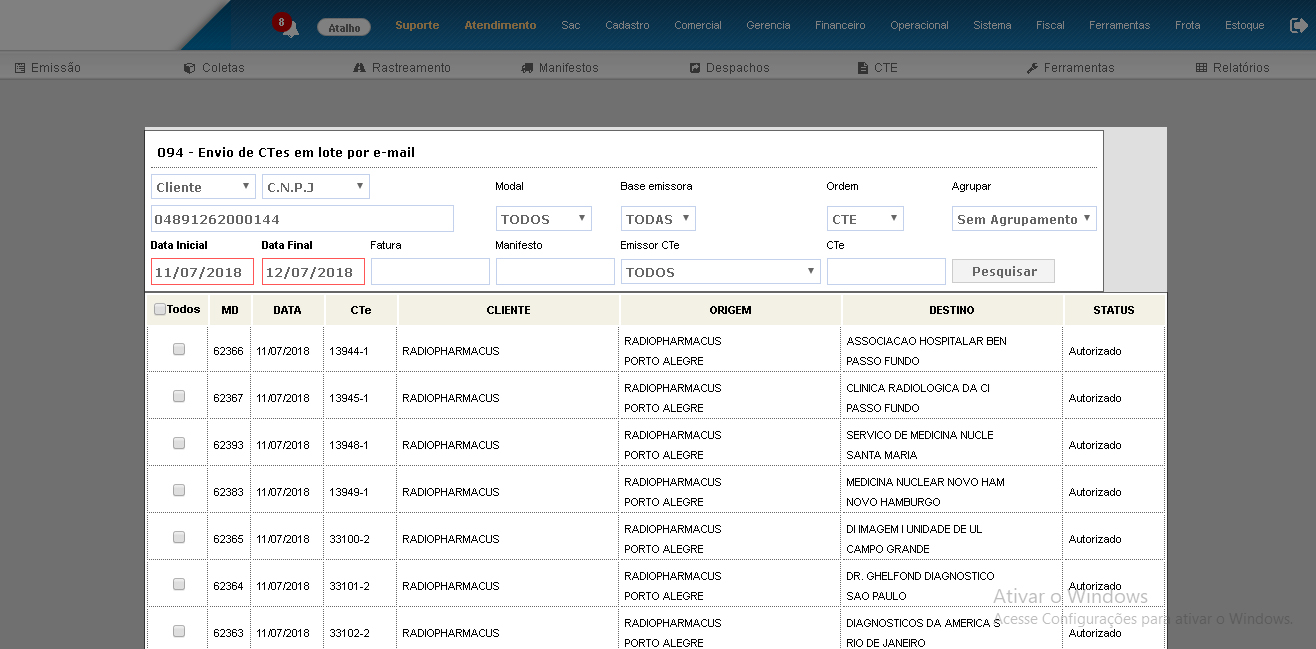Tick the checkbox for CTe 13944-1

(179, 349)
